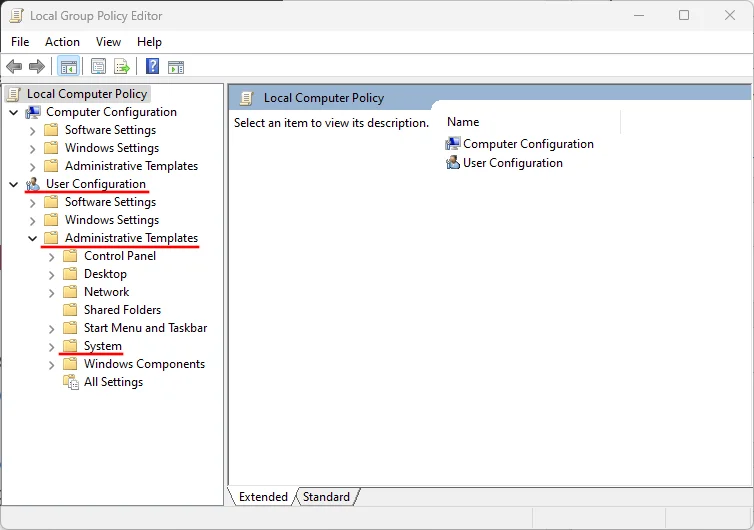Select the Extended tab
Viewport: 754px width, 530px height.
[x=263, y=497]
